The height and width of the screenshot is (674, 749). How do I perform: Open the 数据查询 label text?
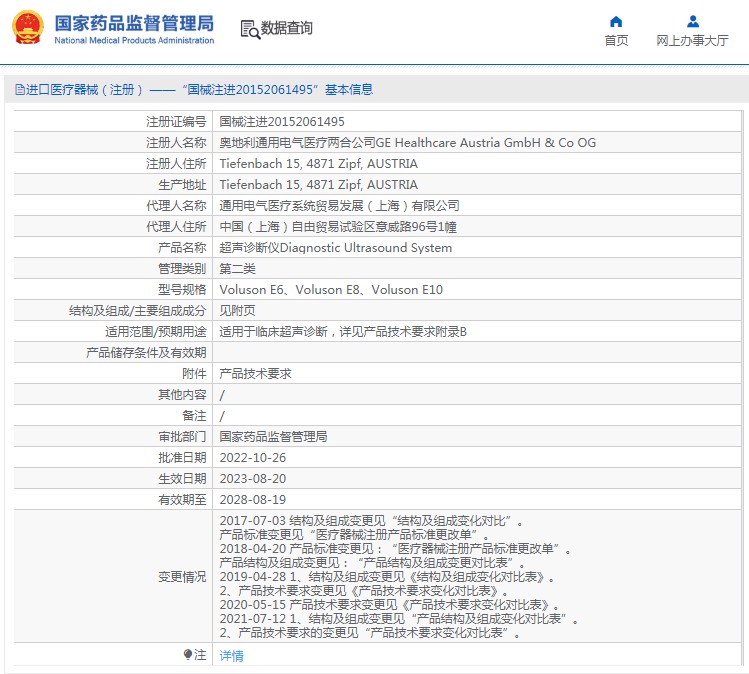click(286, 29)
